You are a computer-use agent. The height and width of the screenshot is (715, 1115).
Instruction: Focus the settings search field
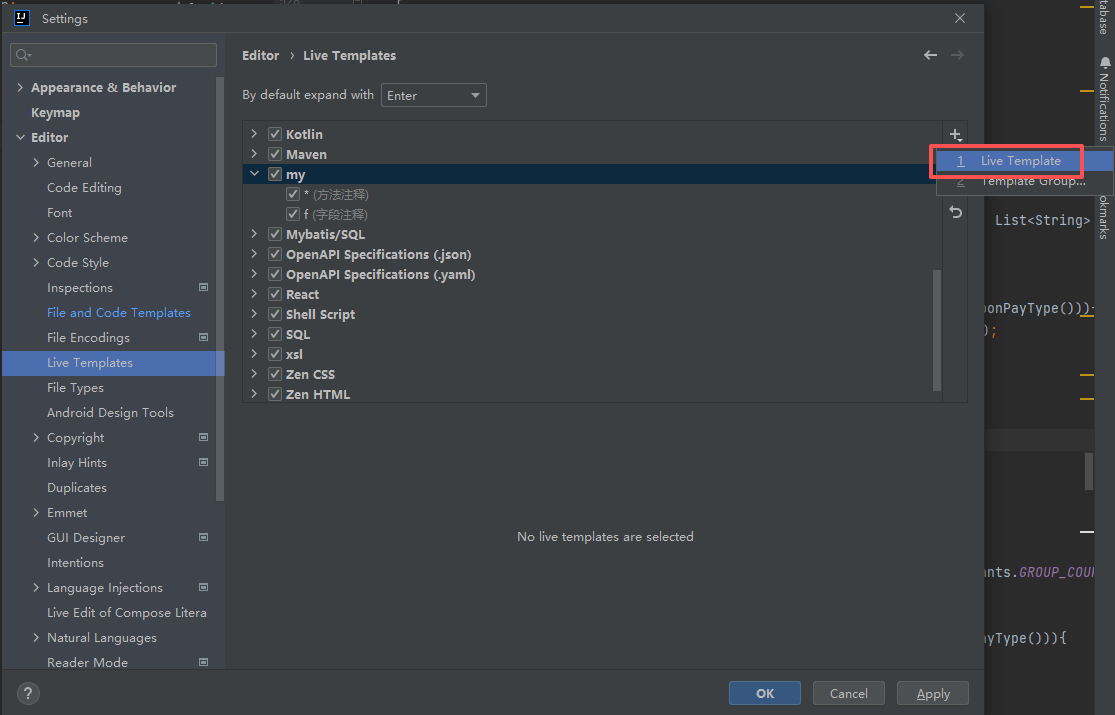[x=114, y=55]
